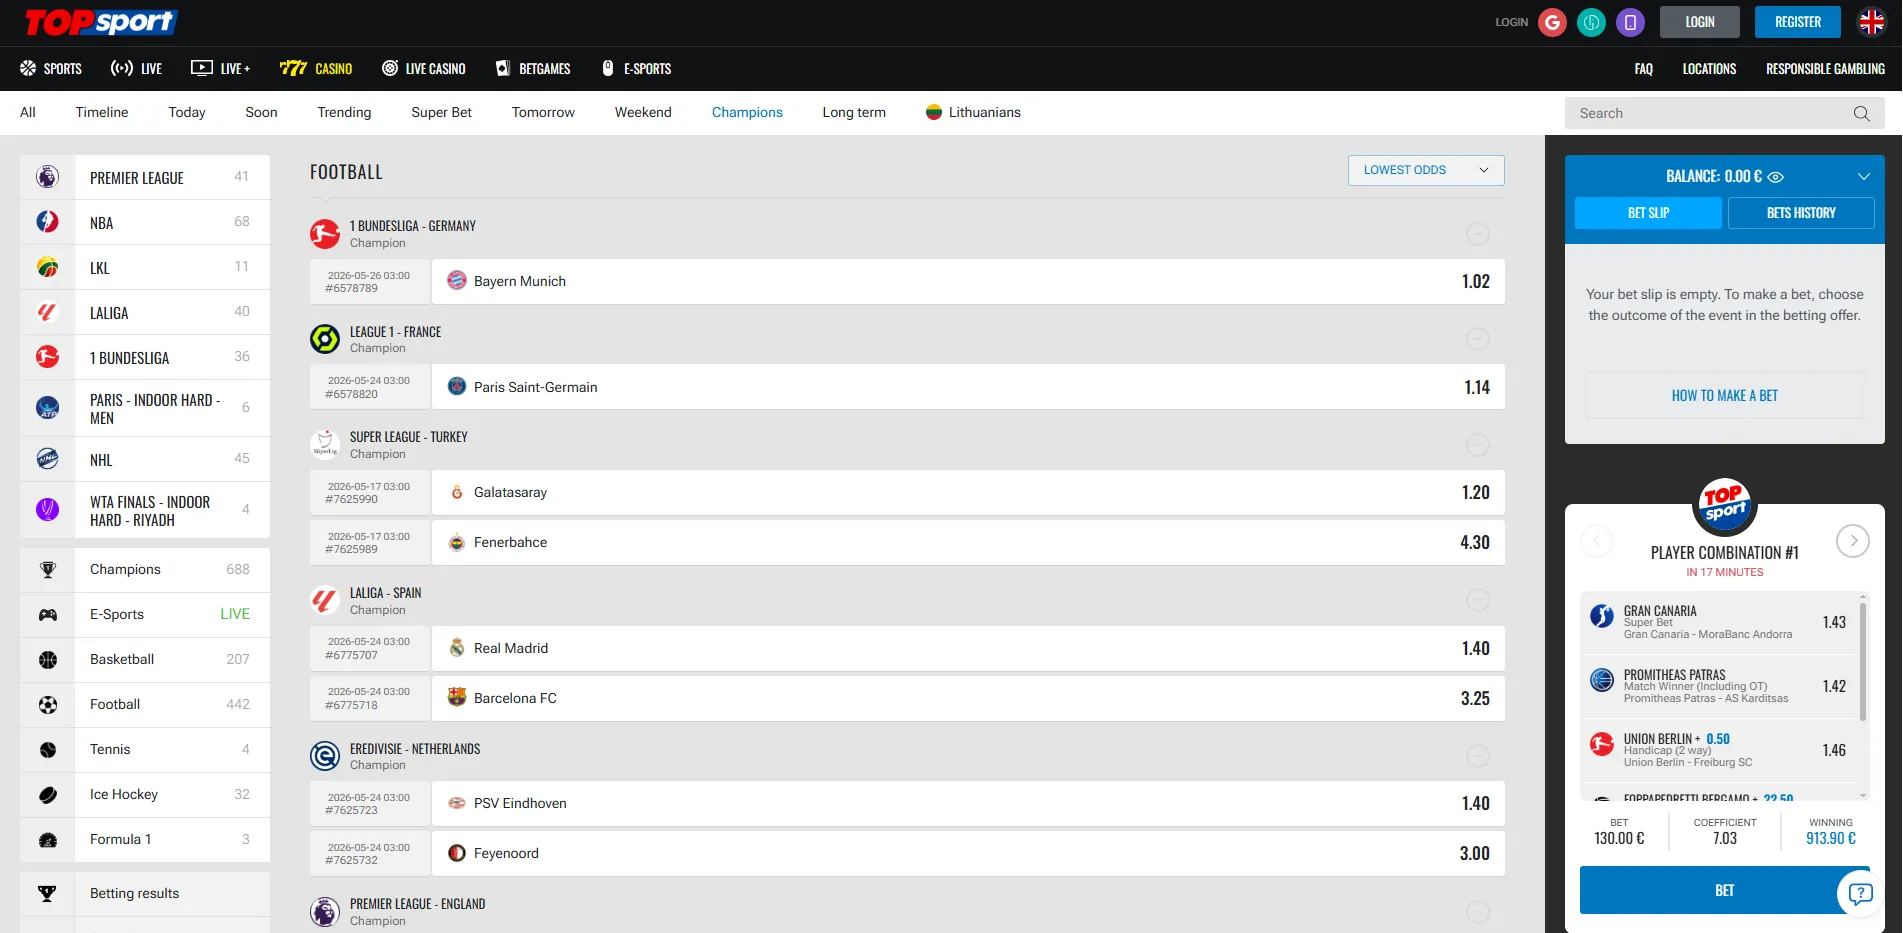
Task: Open the British flag language selector
Action: tap(1872, 21)
